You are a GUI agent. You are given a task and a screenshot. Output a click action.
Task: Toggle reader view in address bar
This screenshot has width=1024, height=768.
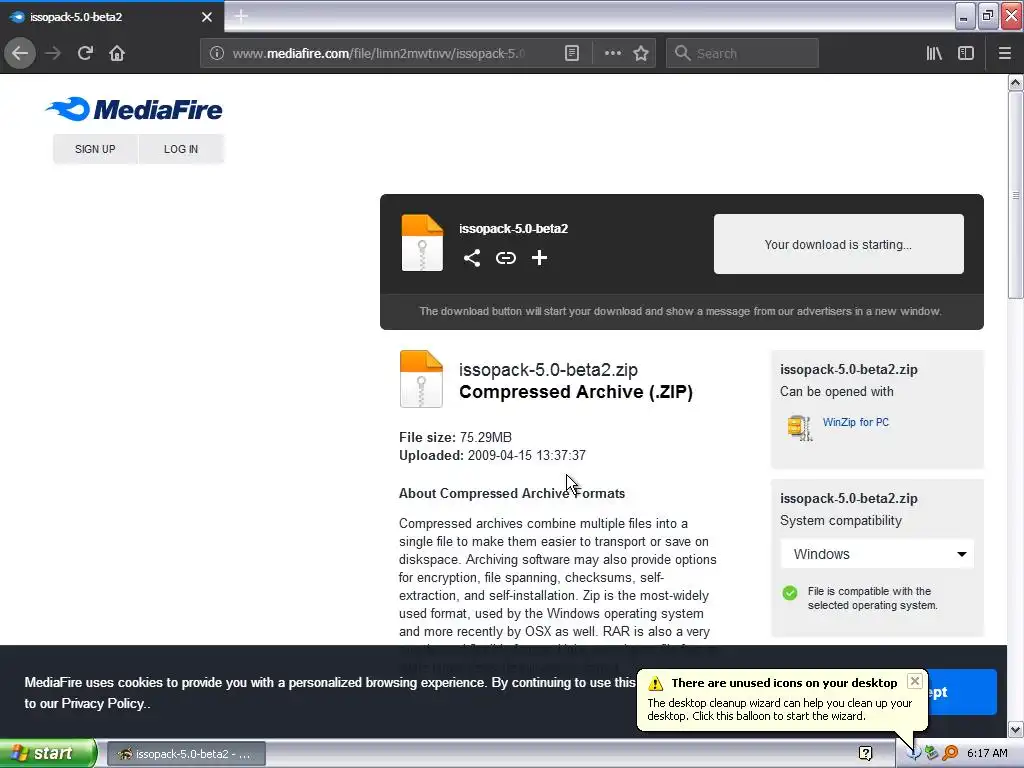(x=571, y=53)
